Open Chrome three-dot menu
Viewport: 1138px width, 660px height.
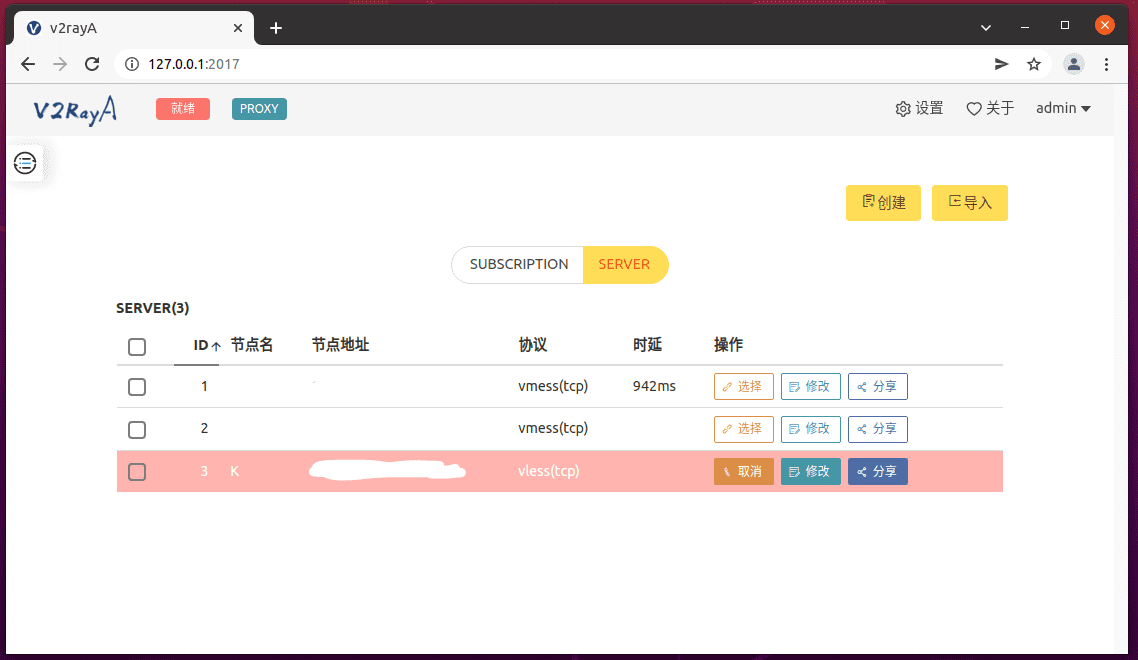point(1106,64)
